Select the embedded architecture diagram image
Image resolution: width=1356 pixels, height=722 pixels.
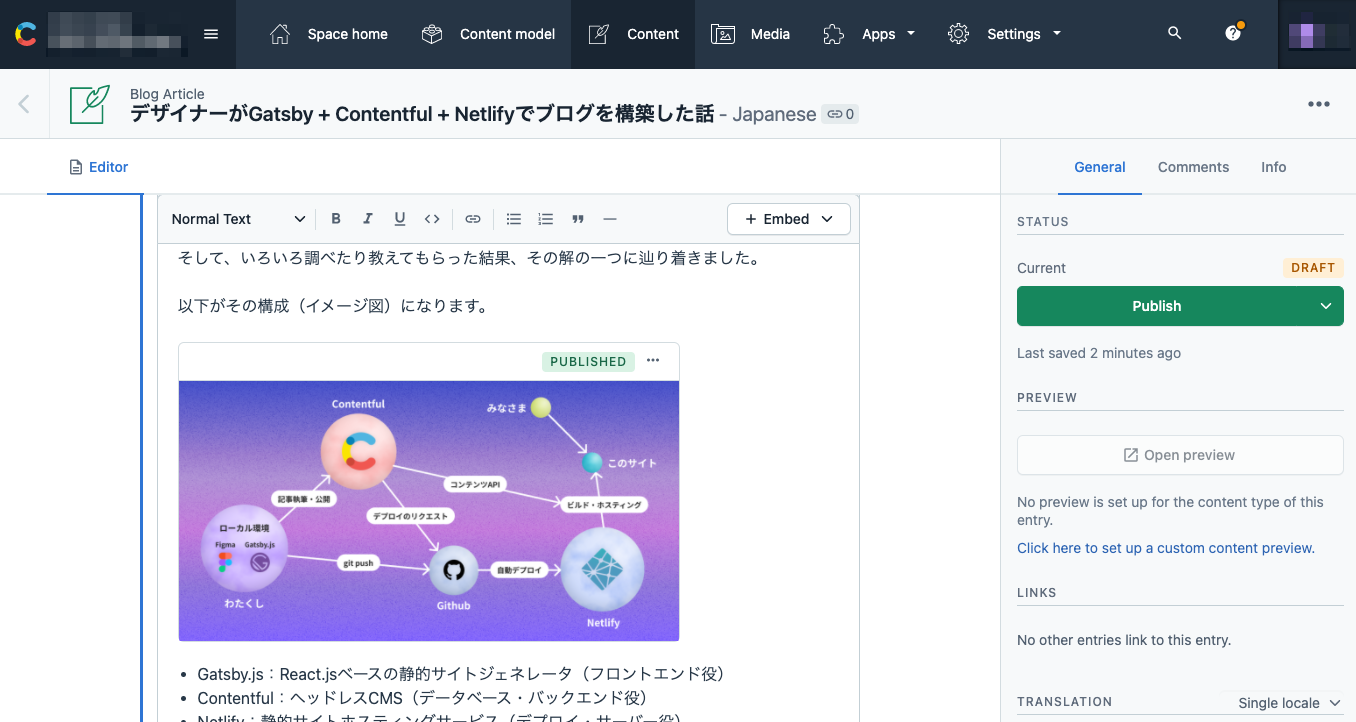pyautogui.click(x=428, y=510)
